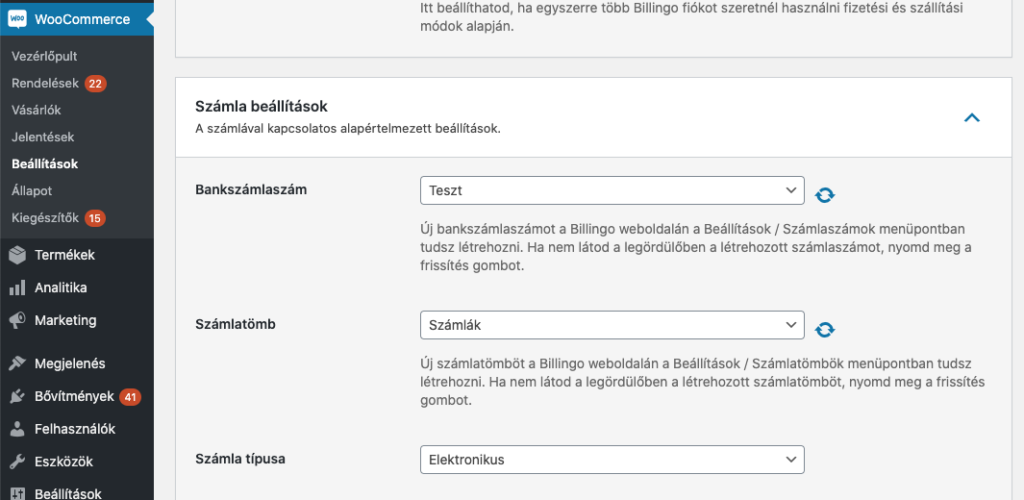Open the Számla típusa dropdown showing Elektronikus

tap(612, 460)
